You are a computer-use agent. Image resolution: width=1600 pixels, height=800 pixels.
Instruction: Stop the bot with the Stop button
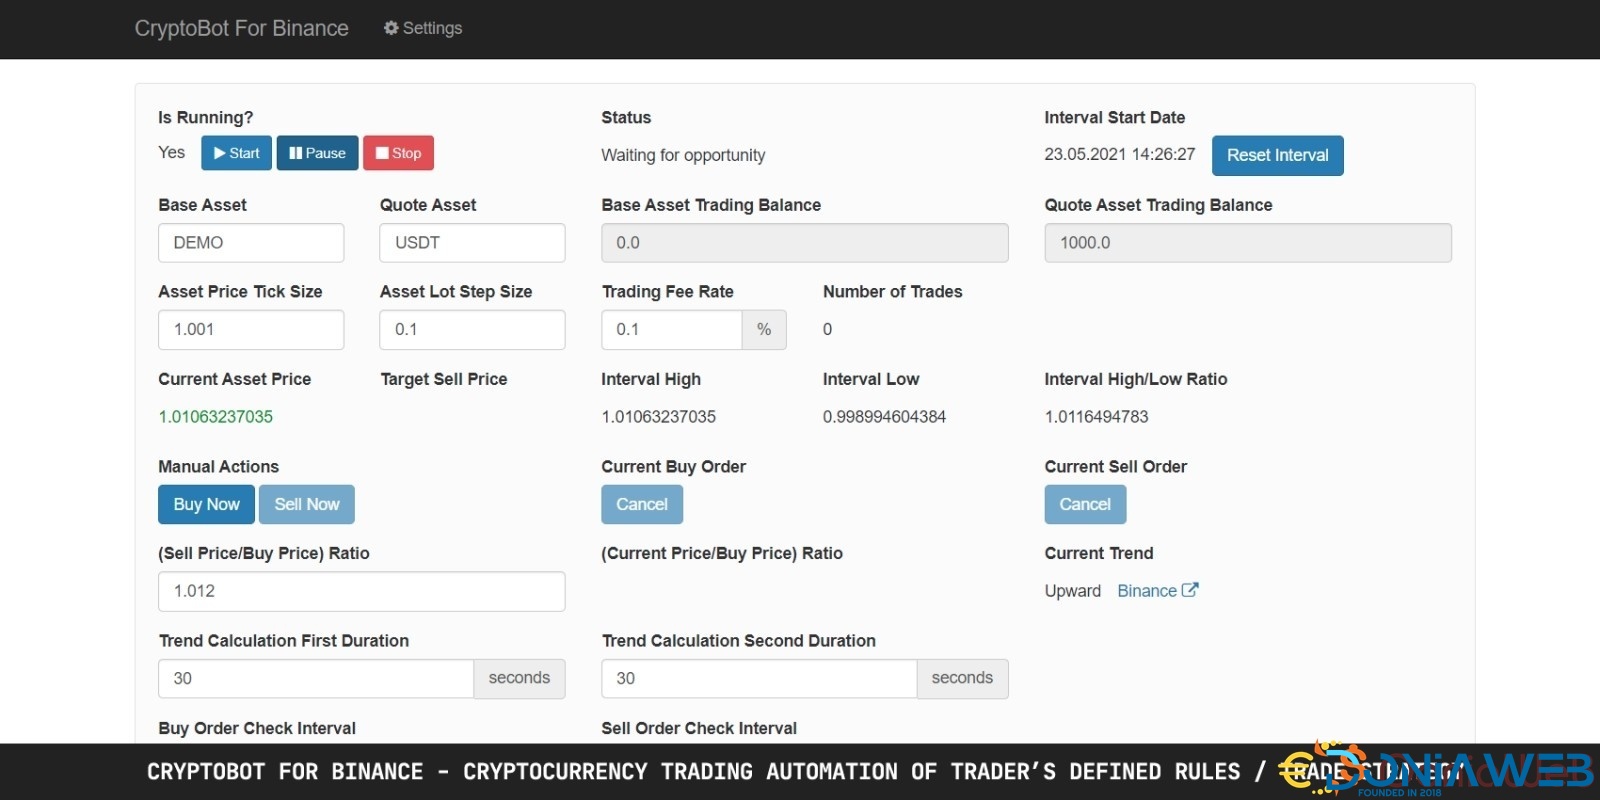point(398,153)
